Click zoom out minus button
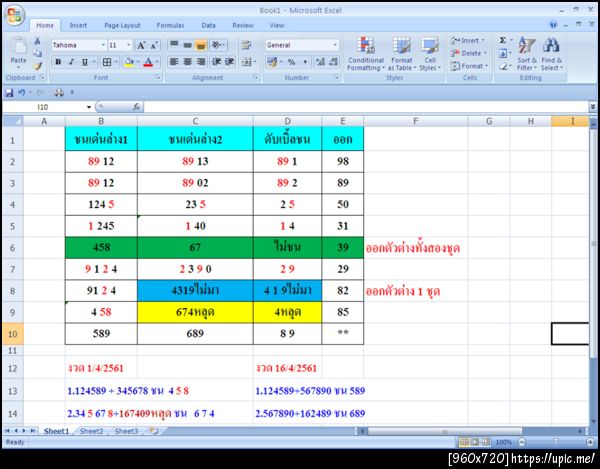This screenshot has height=469, width=600. (x=522, y=442)
